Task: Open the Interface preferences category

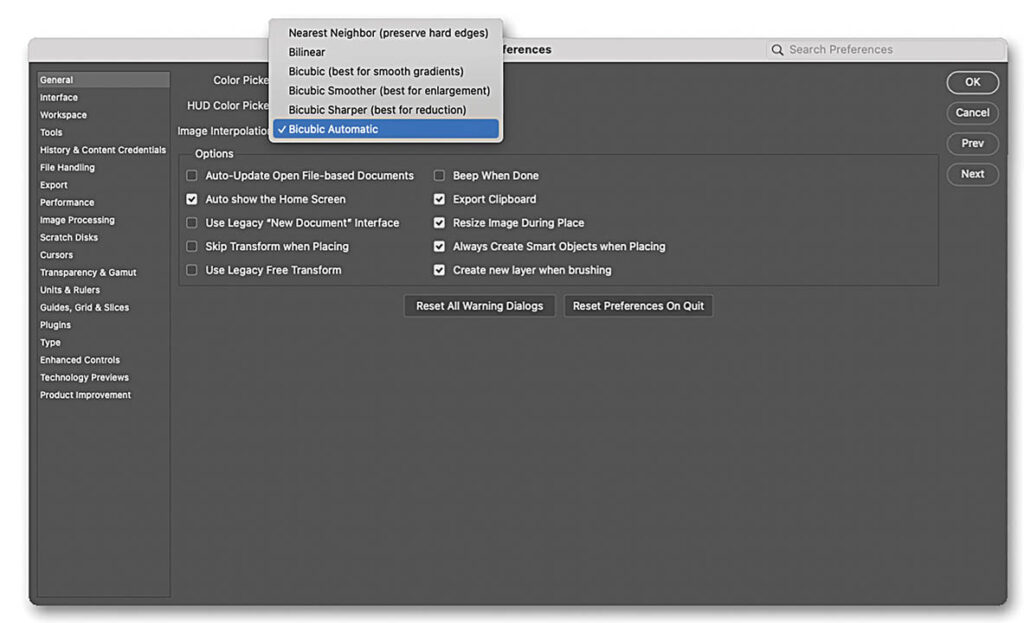Action: pos(59,98)
